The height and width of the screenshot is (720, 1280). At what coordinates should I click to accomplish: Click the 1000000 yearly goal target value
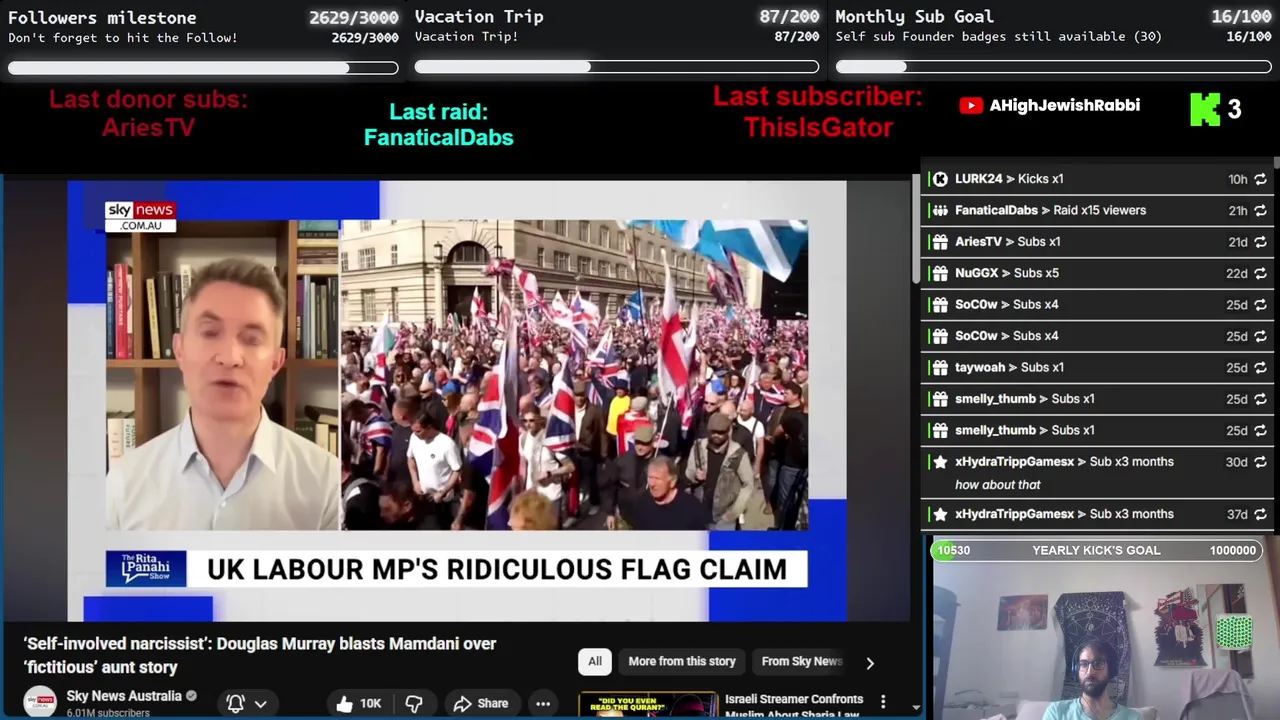coord(1233,550)
